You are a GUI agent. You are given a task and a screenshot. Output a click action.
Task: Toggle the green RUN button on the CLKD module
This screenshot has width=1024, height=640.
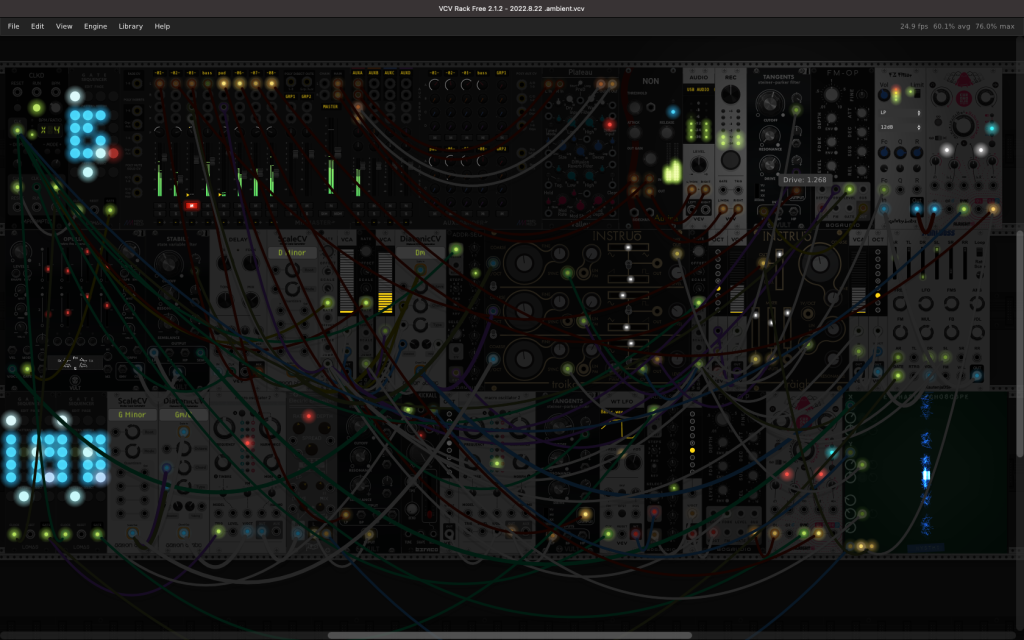pyautogui.click(x=37, y=107)
